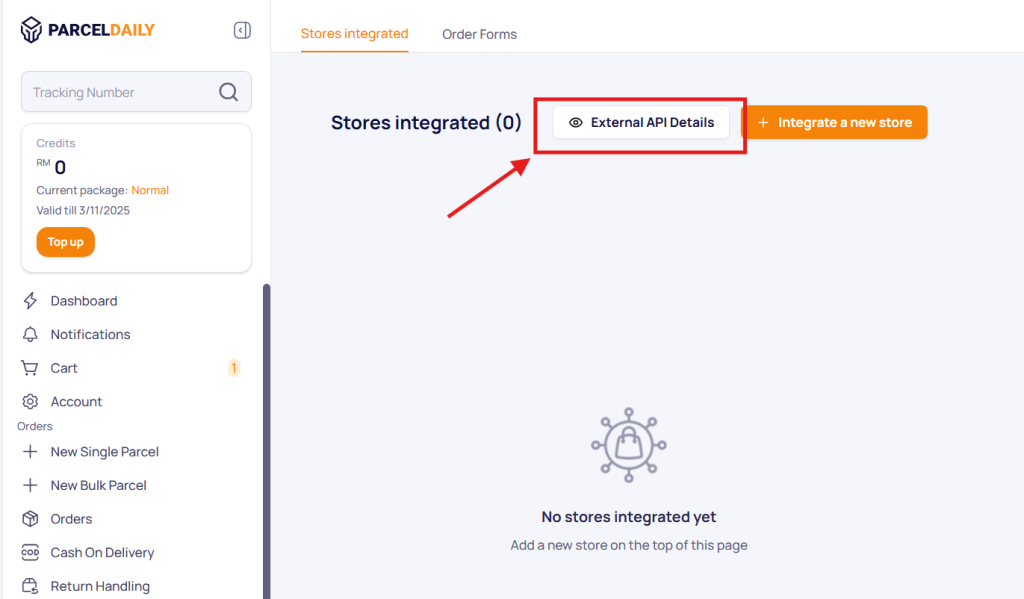This screenshot has width=1024, height=599.
Task: Click the plus icon for New Single Parcel
Action: click(x=30, y=452)
